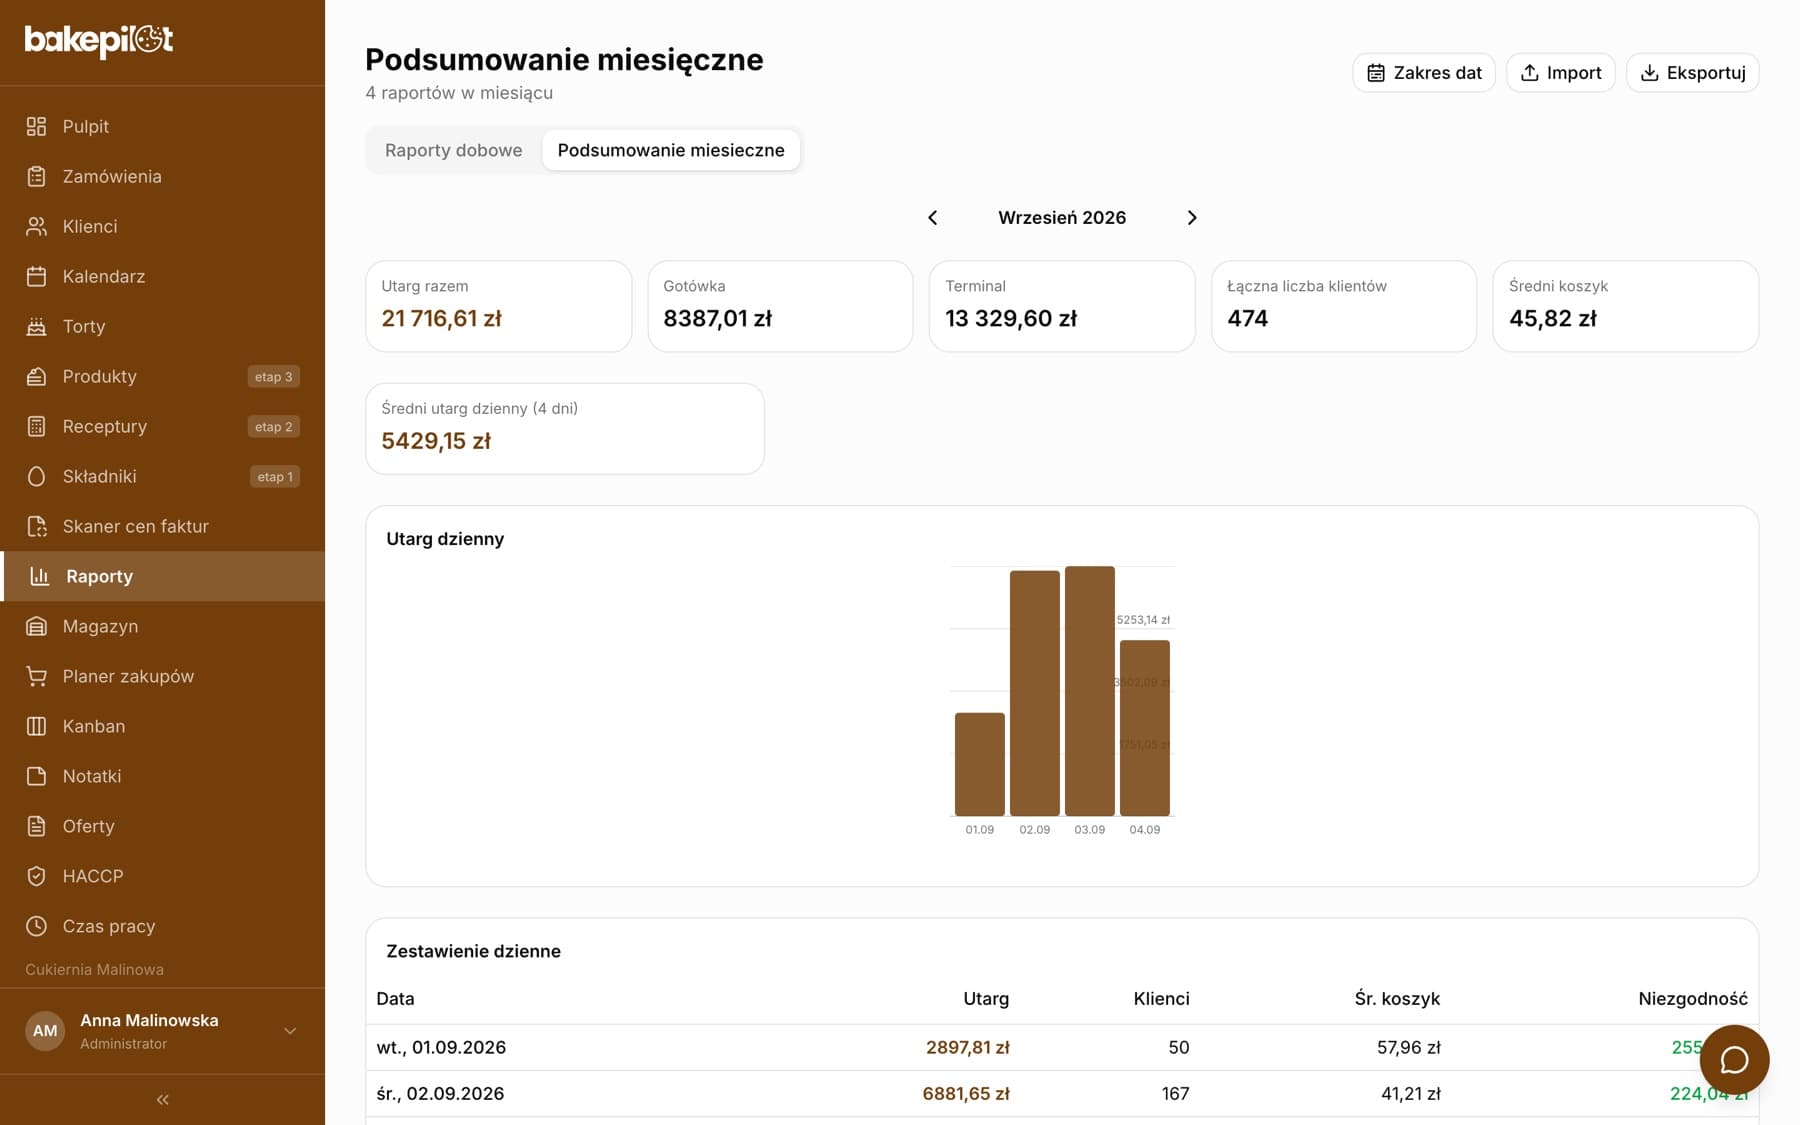Image resolution: width=1800 pixels, height=1125 pixels.
Task: Click the Terminal summary card
Action: coord(1062,306)
